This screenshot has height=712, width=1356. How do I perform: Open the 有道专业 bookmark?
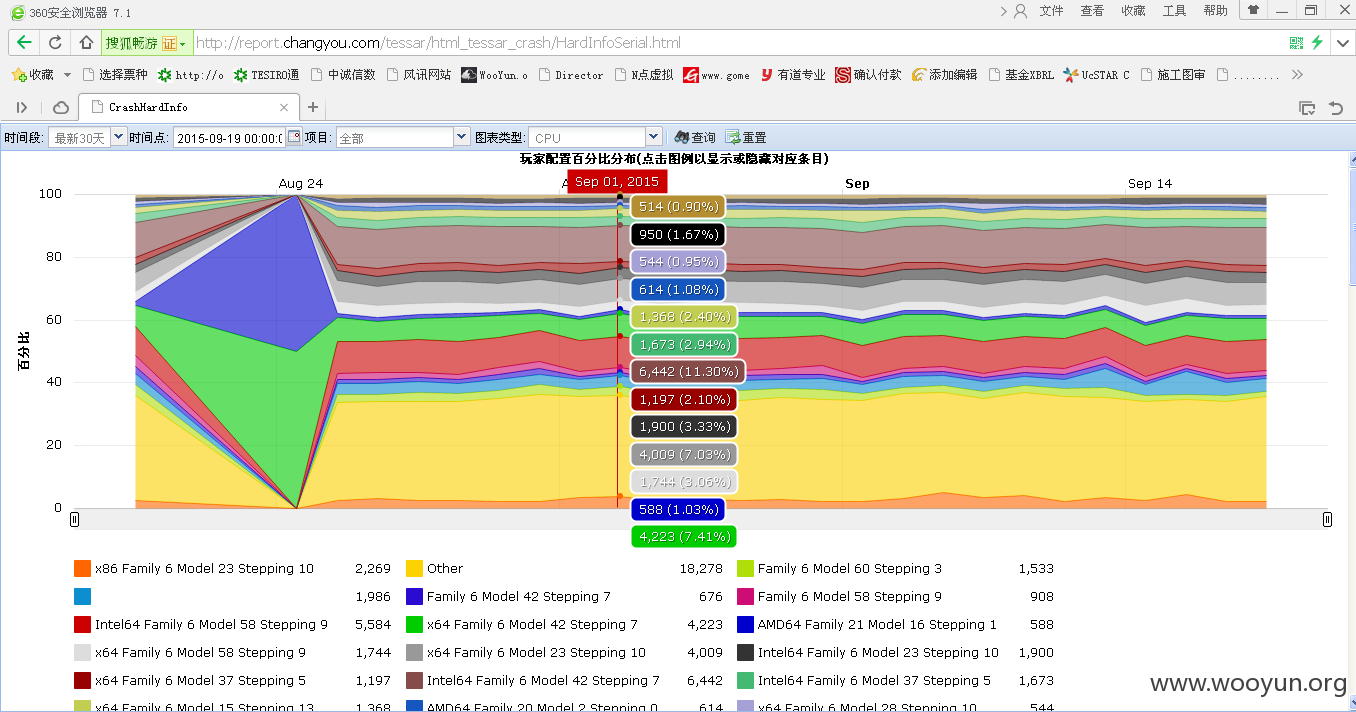793,75
